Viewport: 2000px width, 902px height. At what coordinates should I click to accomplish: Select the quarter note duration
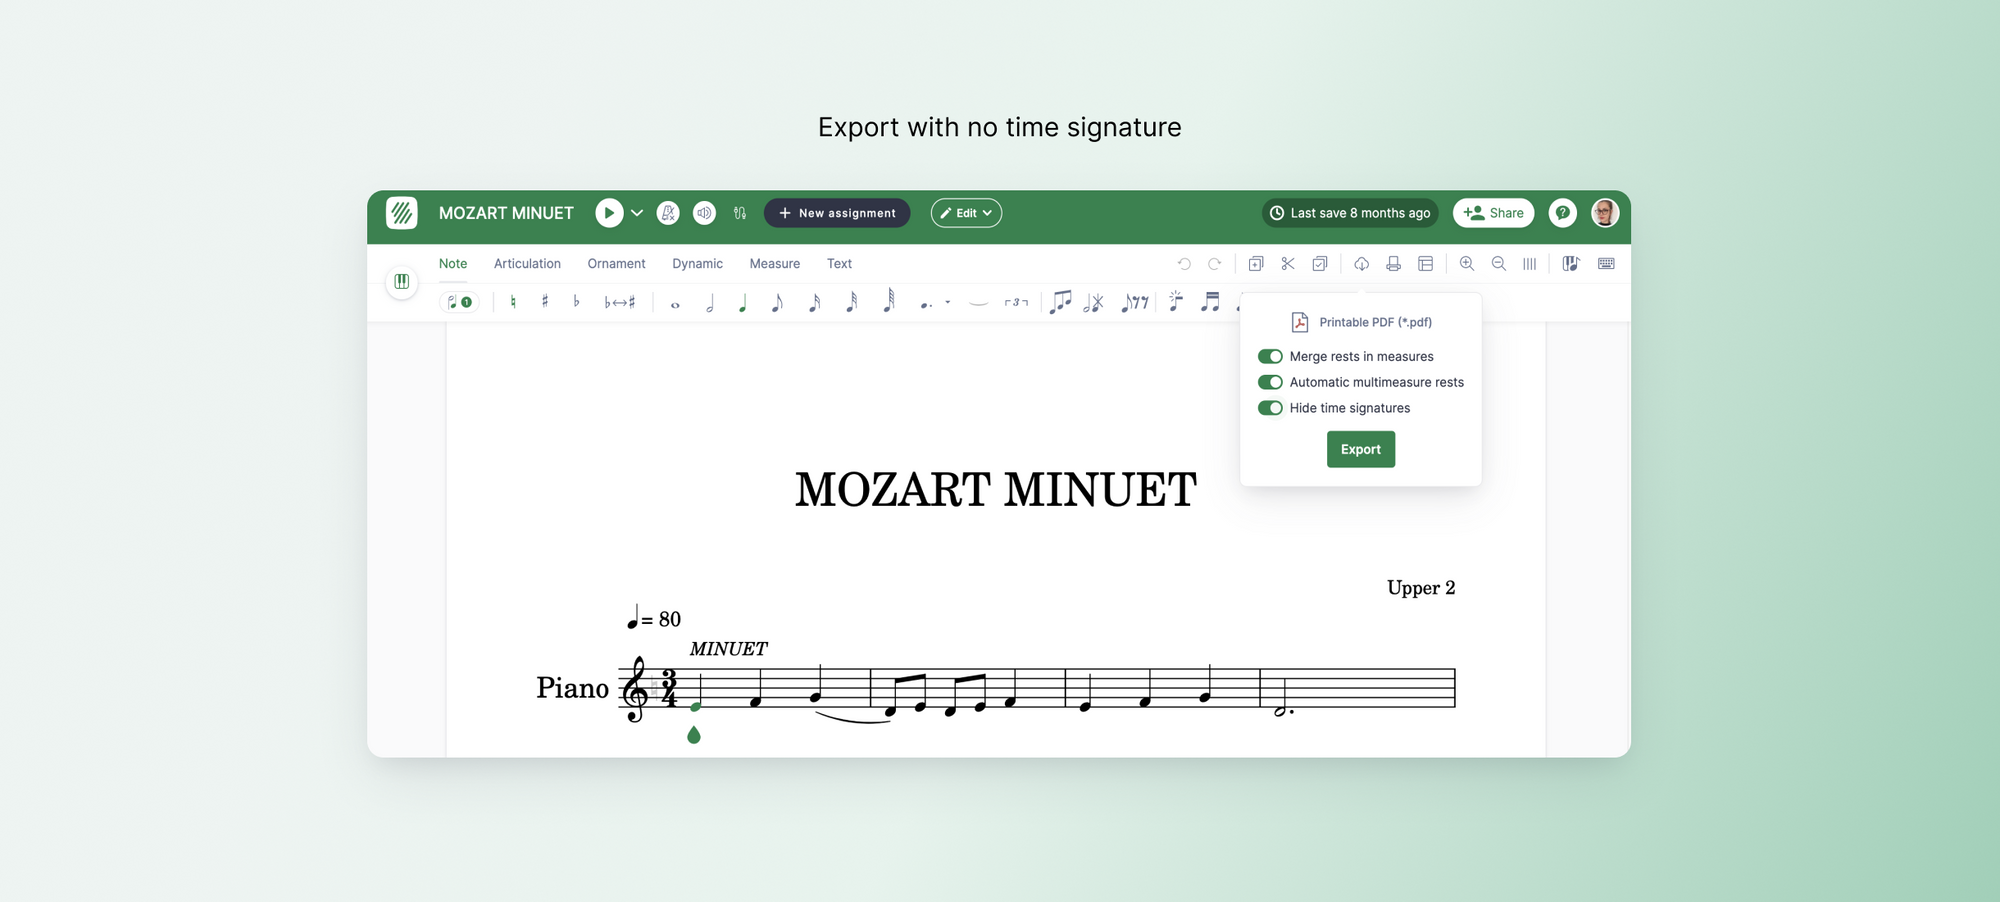click(743, 304)
